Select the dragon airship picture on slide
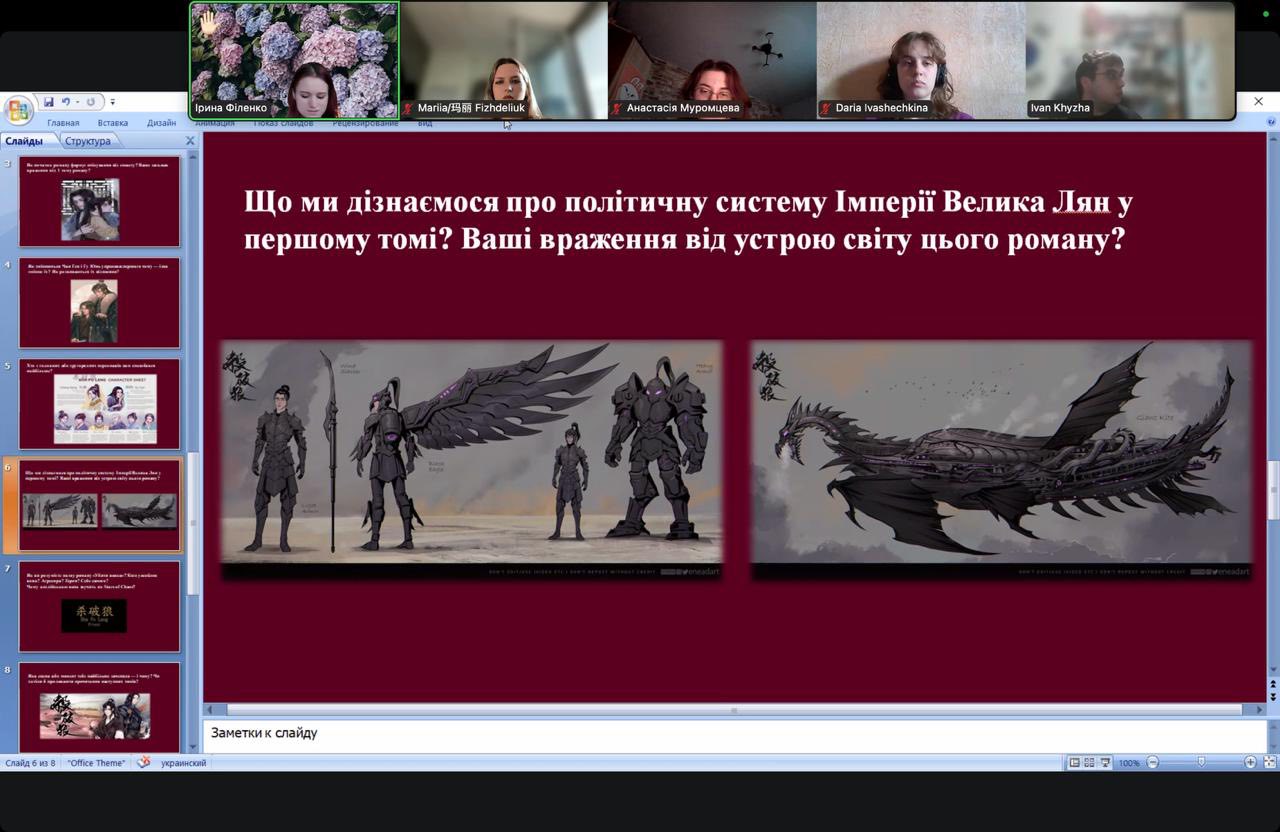 [1001, 460]
